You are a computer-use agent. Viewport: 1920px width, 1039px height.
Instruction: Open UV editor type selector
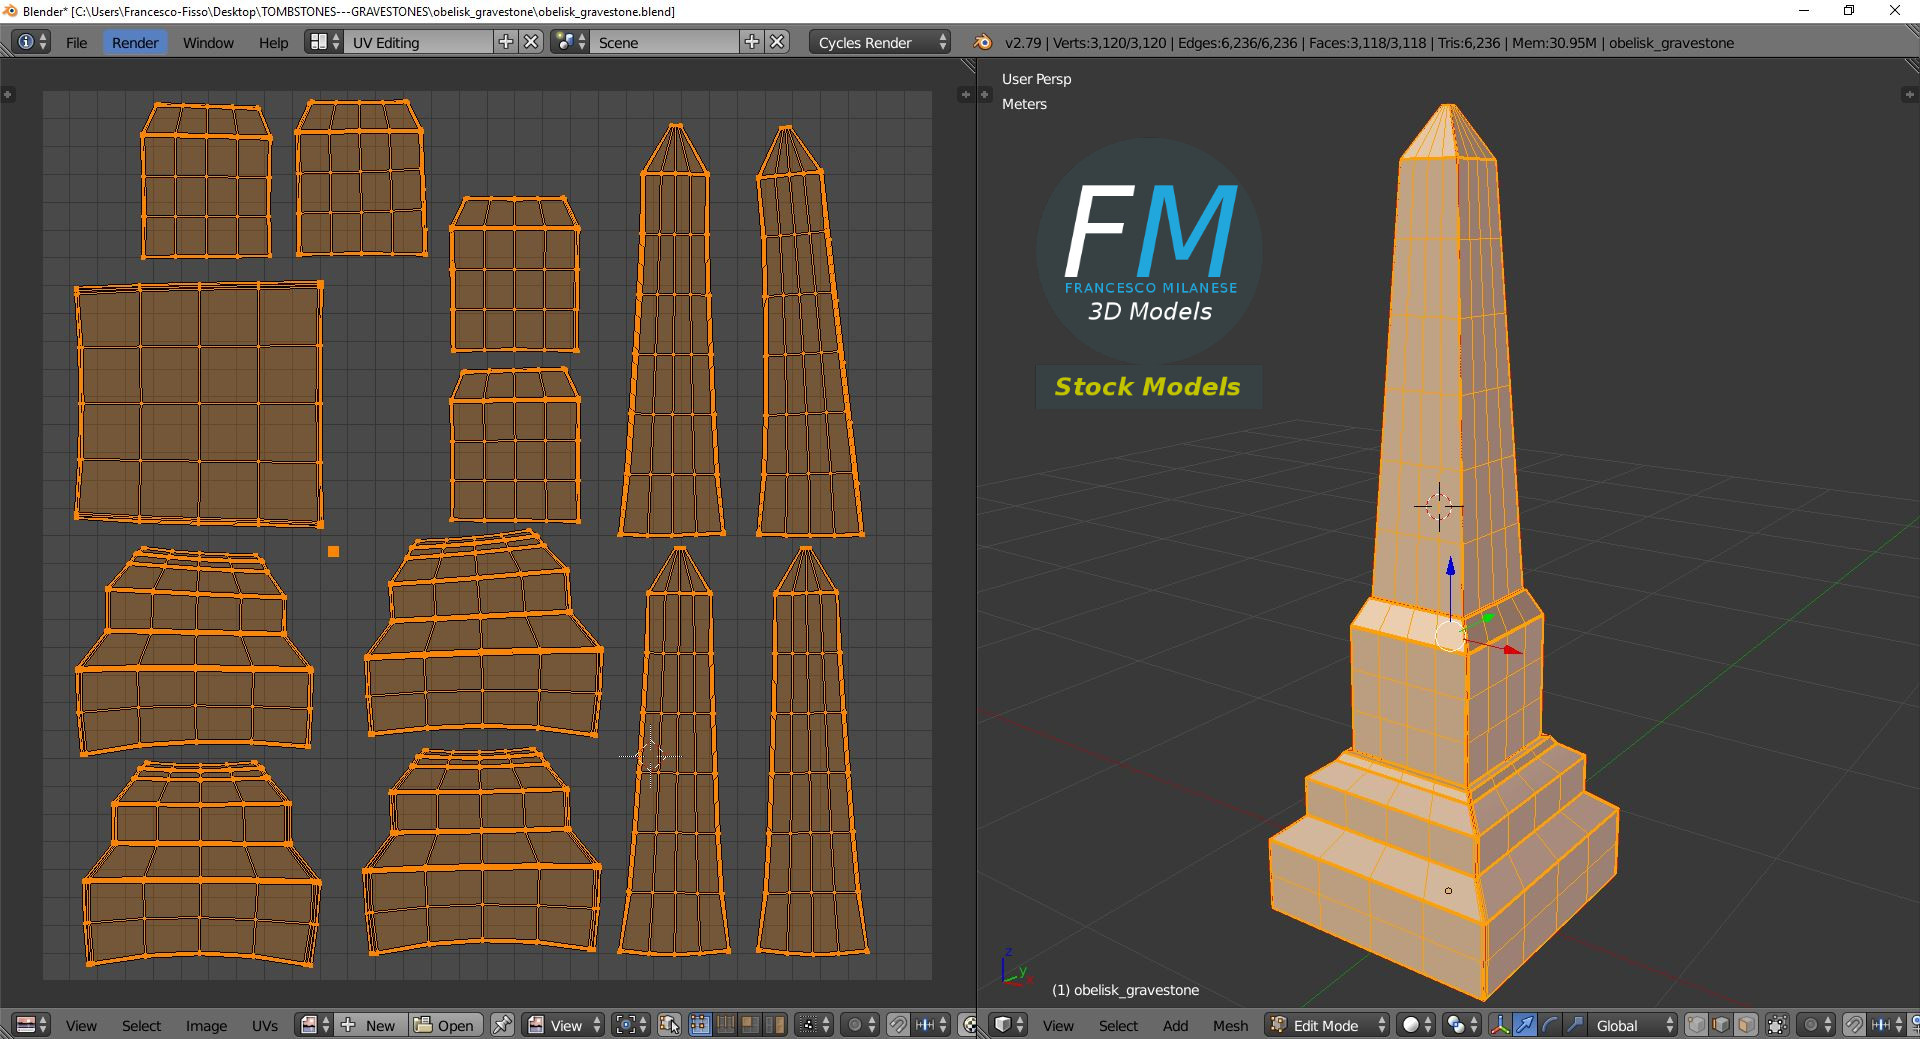click(x=32, y=1025)
